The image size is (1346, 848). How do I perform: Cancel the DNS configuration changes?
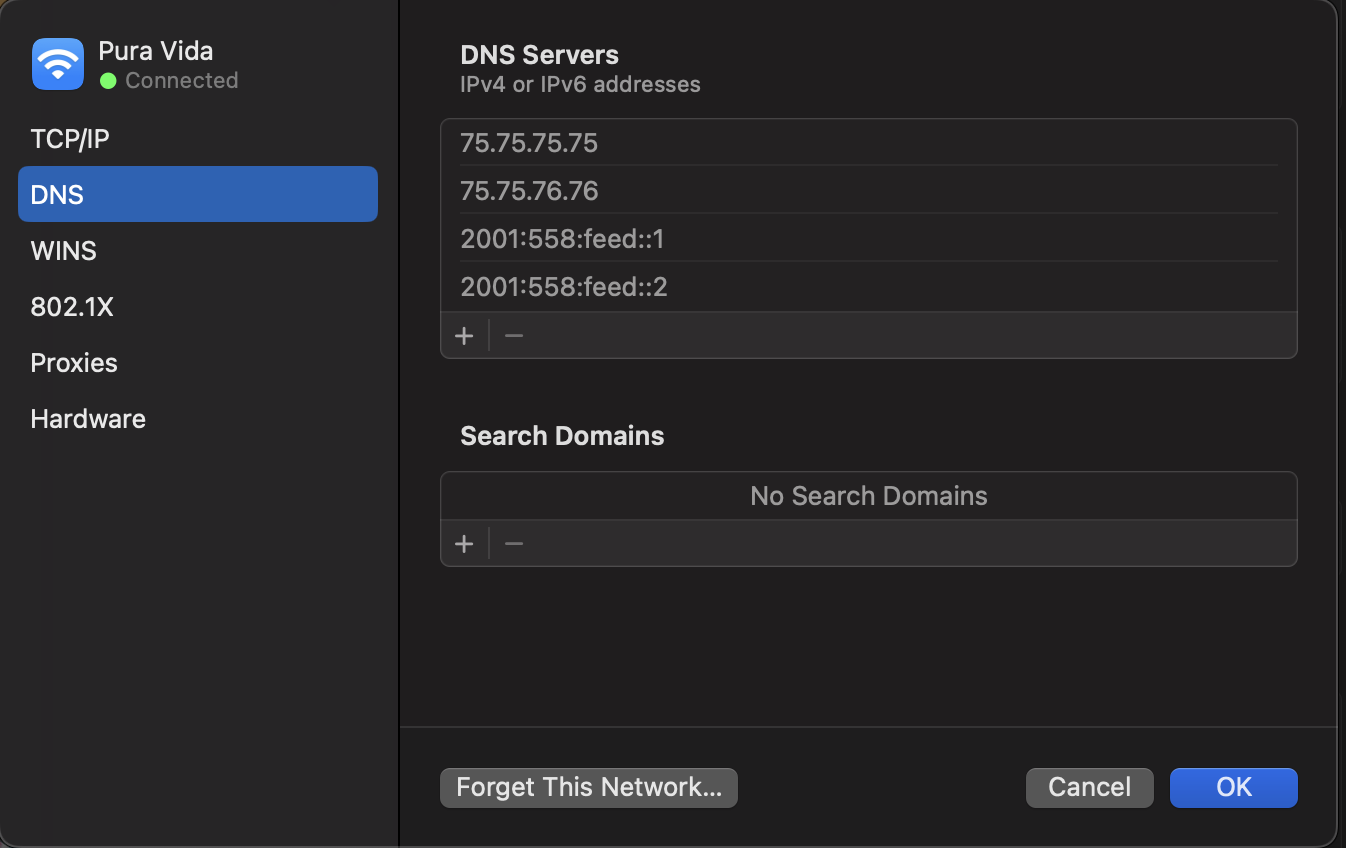tap(1089, 787)
